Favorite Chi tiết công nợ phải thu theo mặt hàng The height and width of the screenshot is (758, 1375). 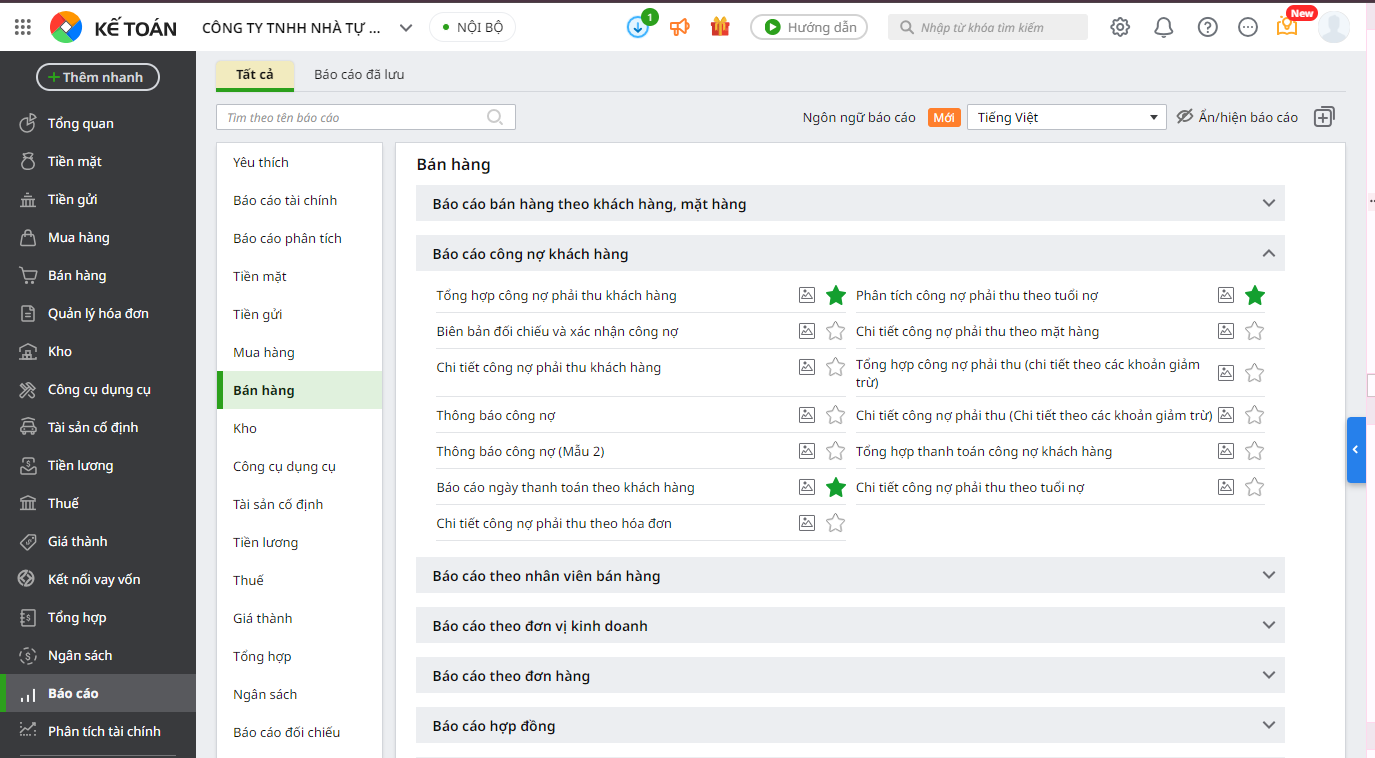click(x=1255, y=331)
